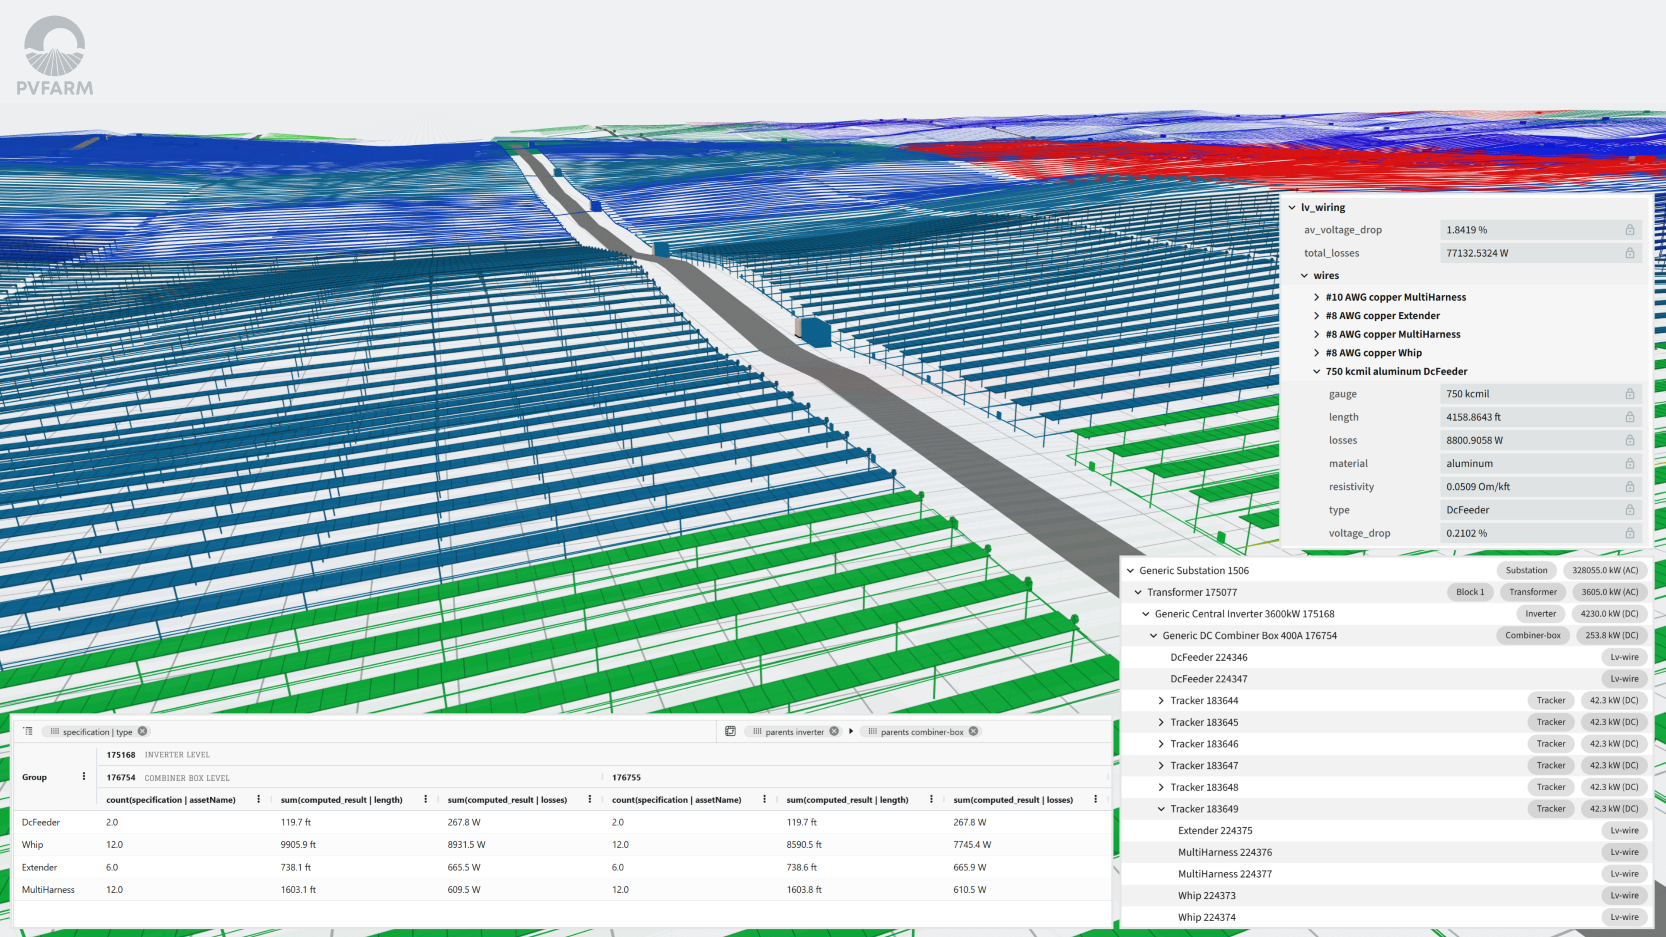Image resolution: width=1666 pixels, height=937 pixels.
Task: Click the X on the specification | type filter chip
Action: [x=141, y=731]
